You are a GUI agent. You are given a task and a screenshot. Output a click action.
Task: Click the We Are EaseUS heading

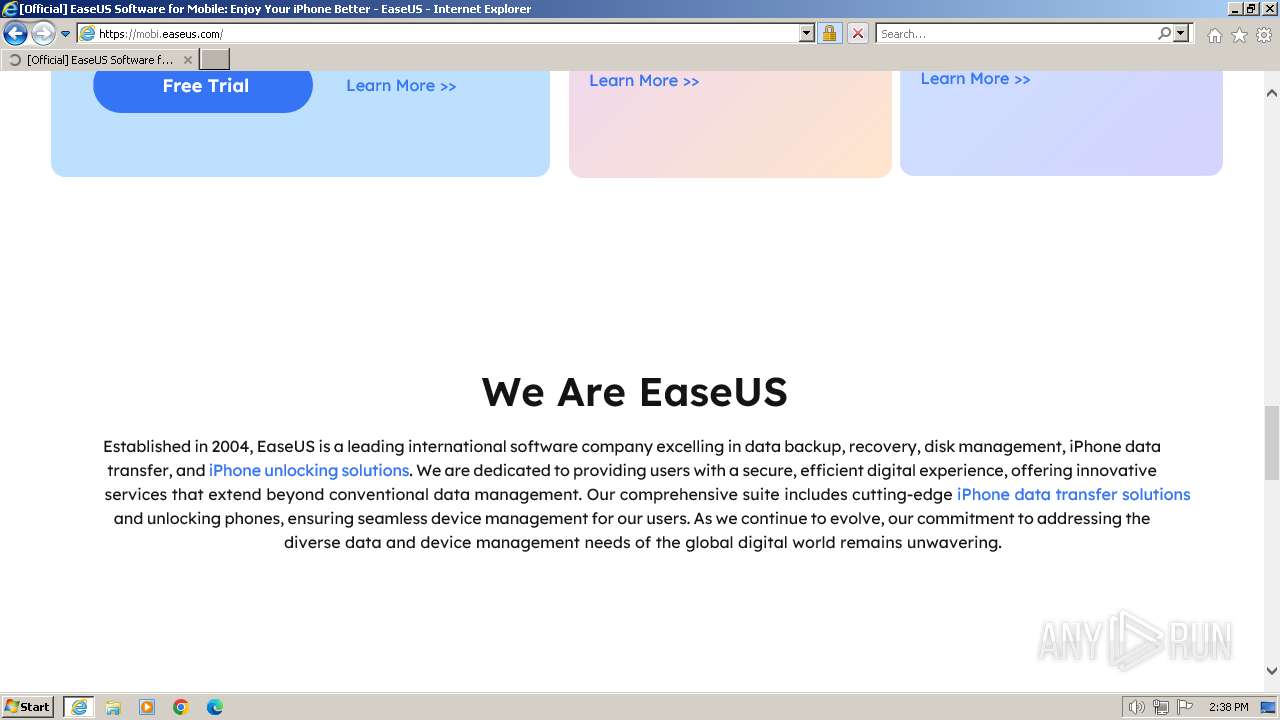tap(634, 392)
